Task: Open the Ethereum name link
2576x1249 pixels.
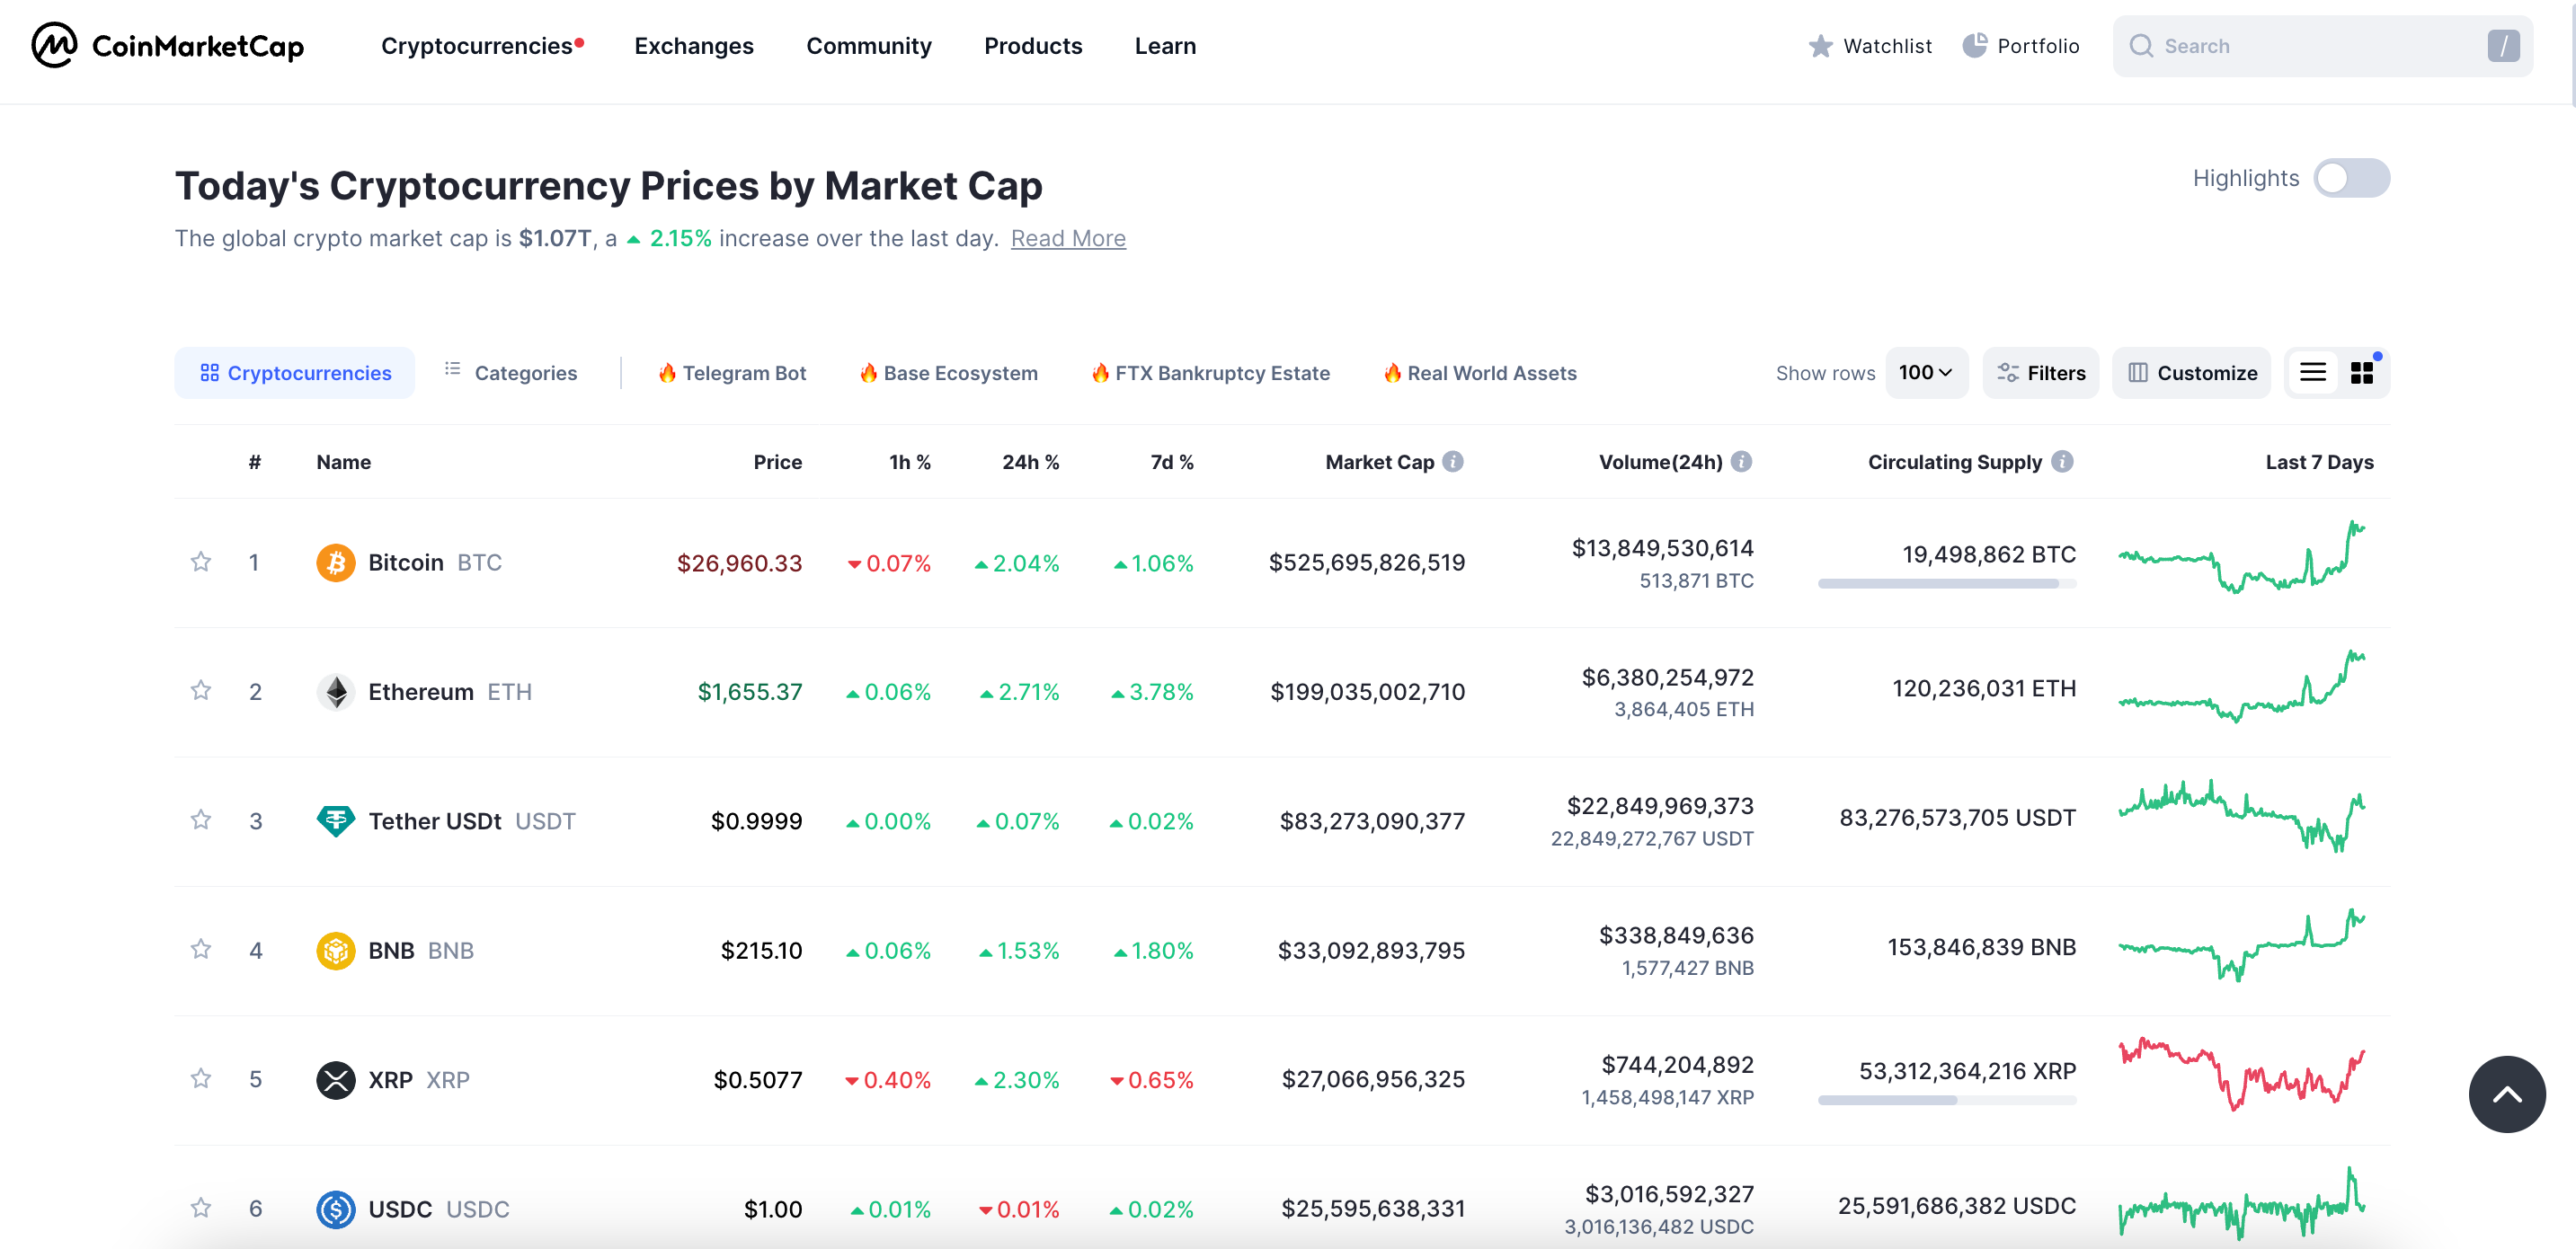Action: (x=420, y=691)
